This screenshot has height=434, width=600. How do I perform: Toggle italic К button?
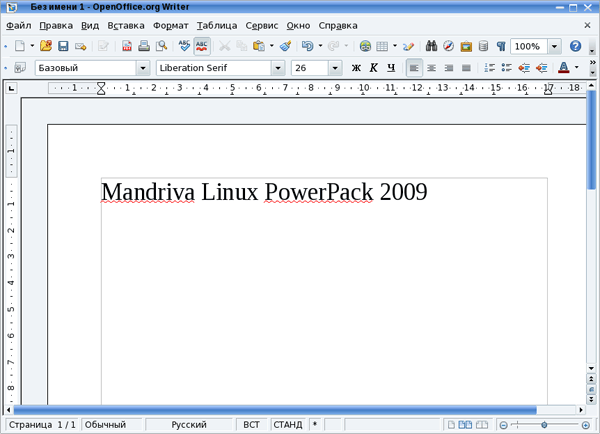pyautogui.click(x=373, y=68)
